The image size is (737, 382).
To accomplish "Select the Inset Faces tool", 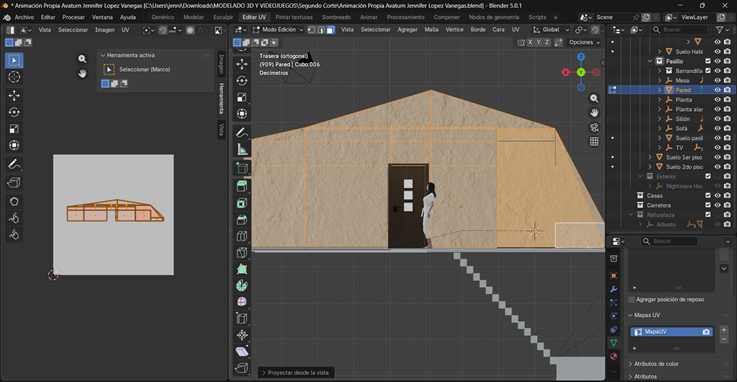I will click(x=242, y=203).
